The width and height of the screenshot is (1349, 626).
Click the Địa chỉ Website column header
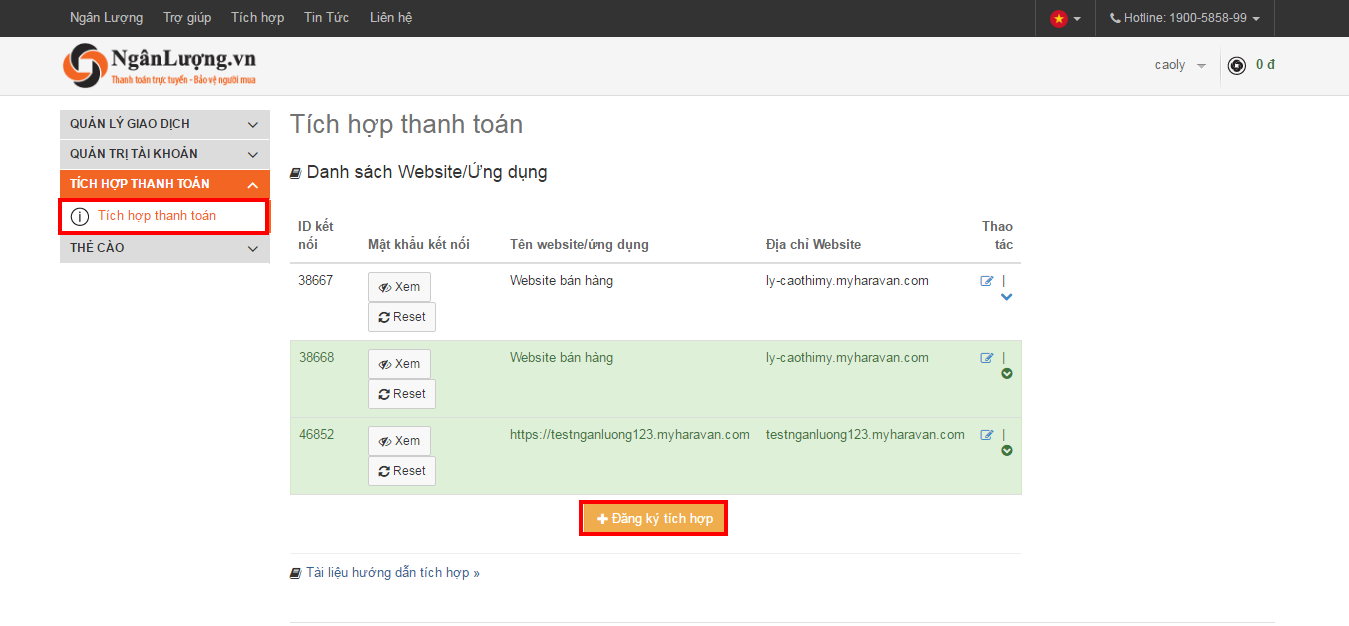(813, 245)
